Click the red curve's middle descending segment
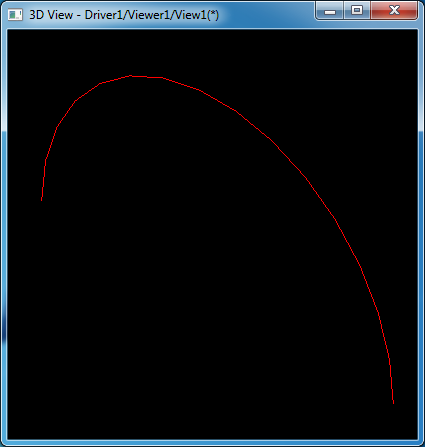 pos(287,157)
